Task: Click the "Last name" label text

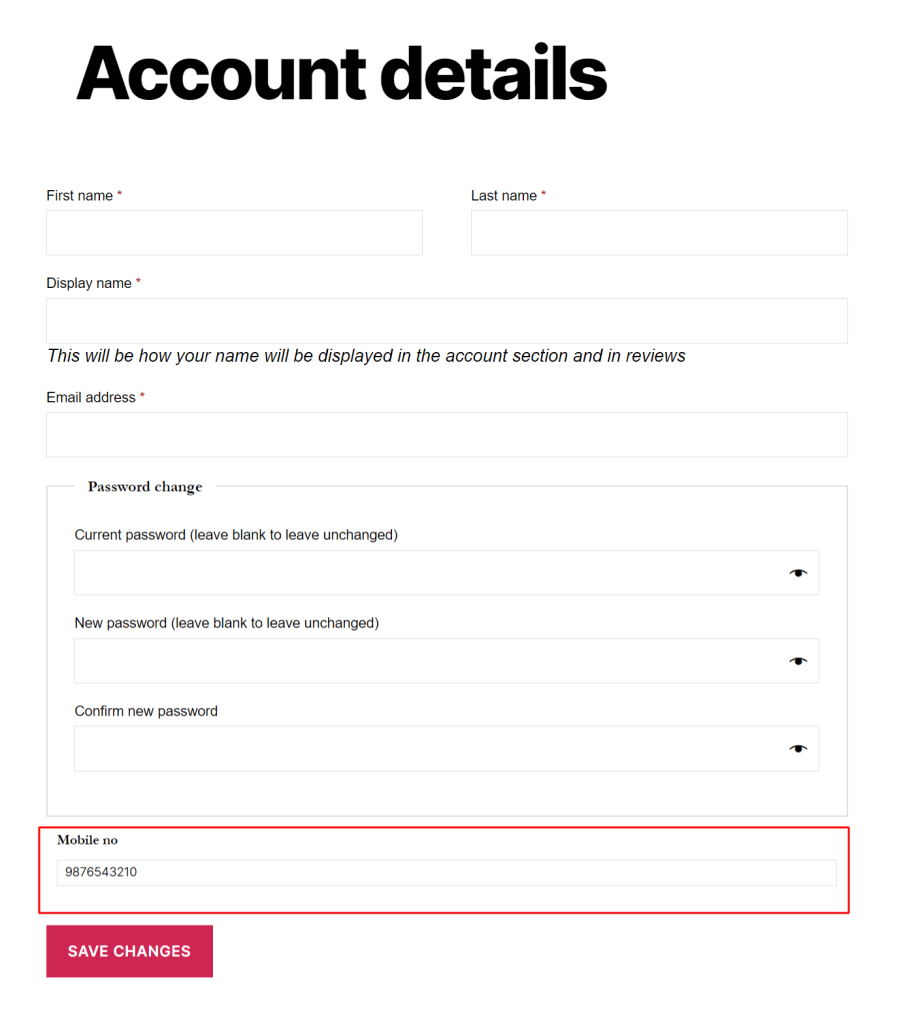Action: tap(504, 196)
